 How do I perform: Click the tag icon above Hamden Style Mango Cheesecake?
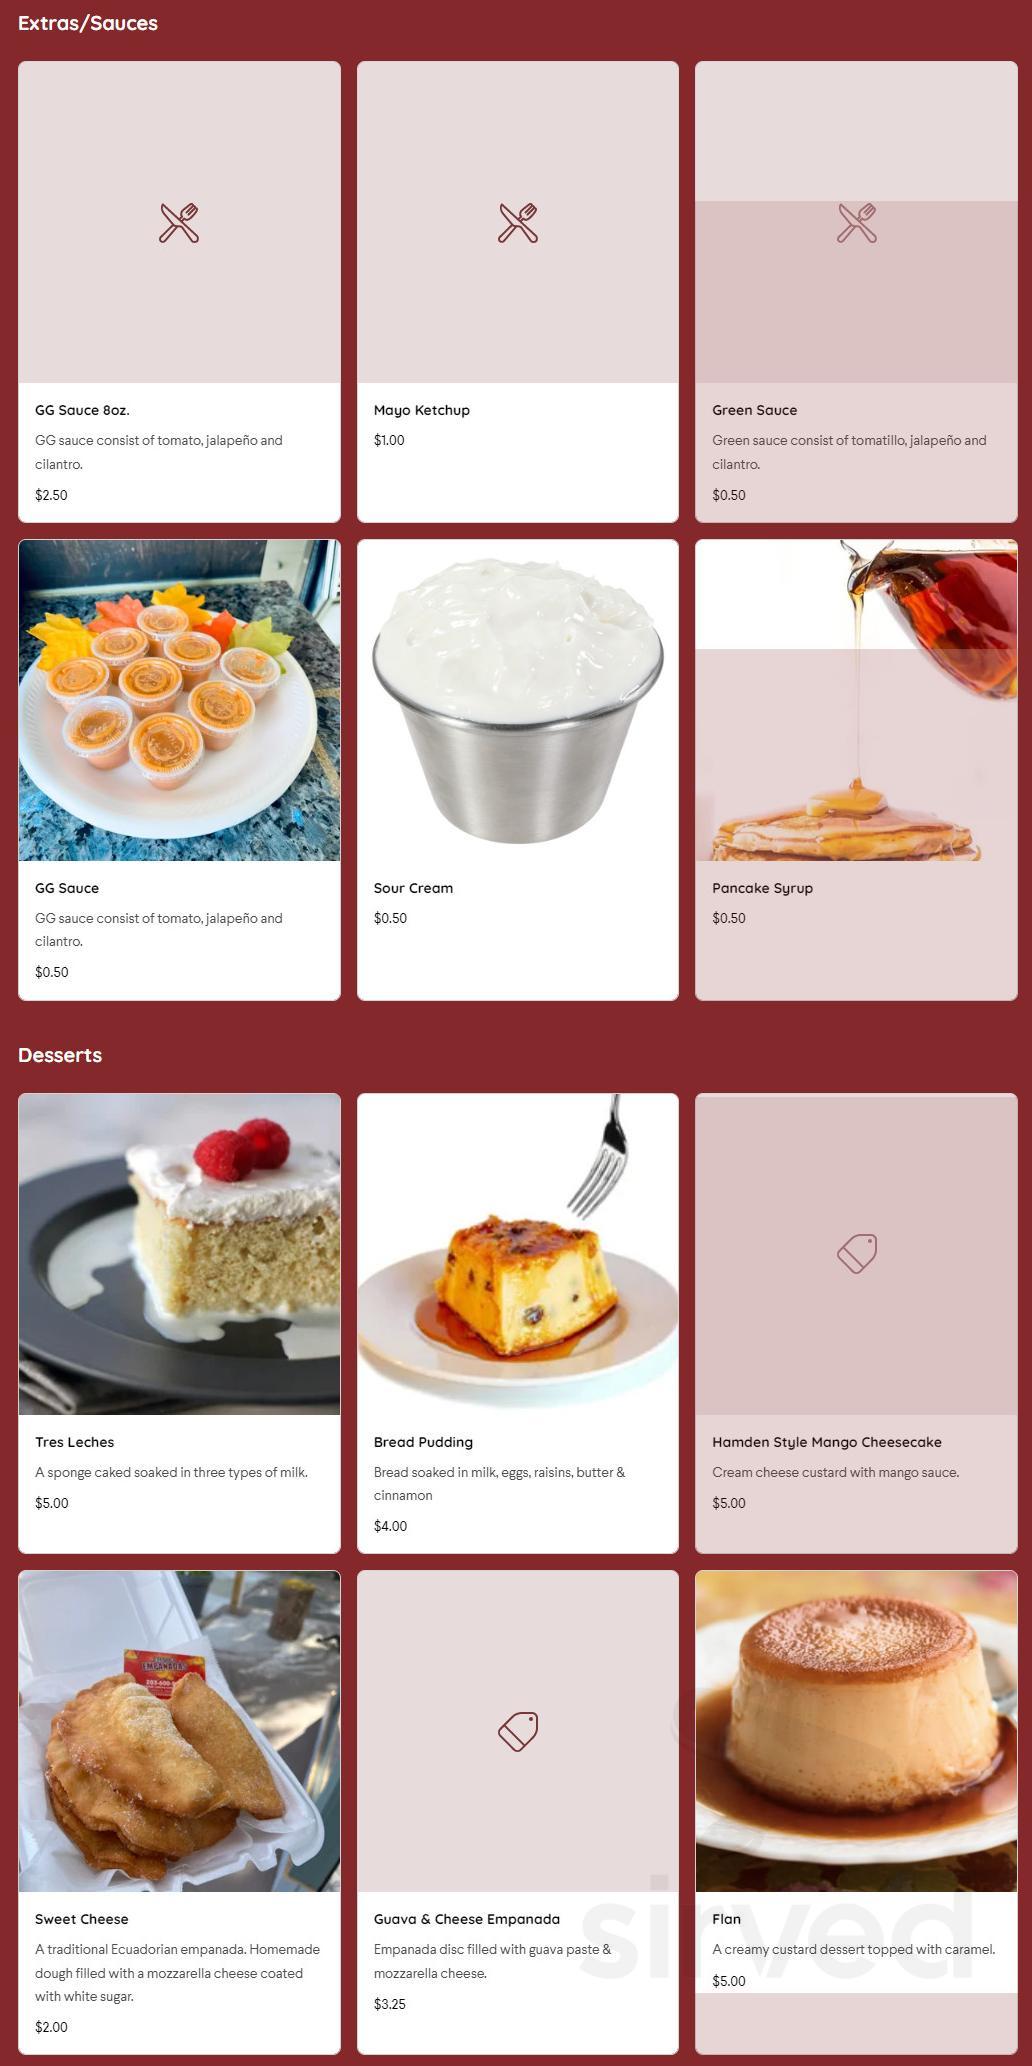(857, 1253)
